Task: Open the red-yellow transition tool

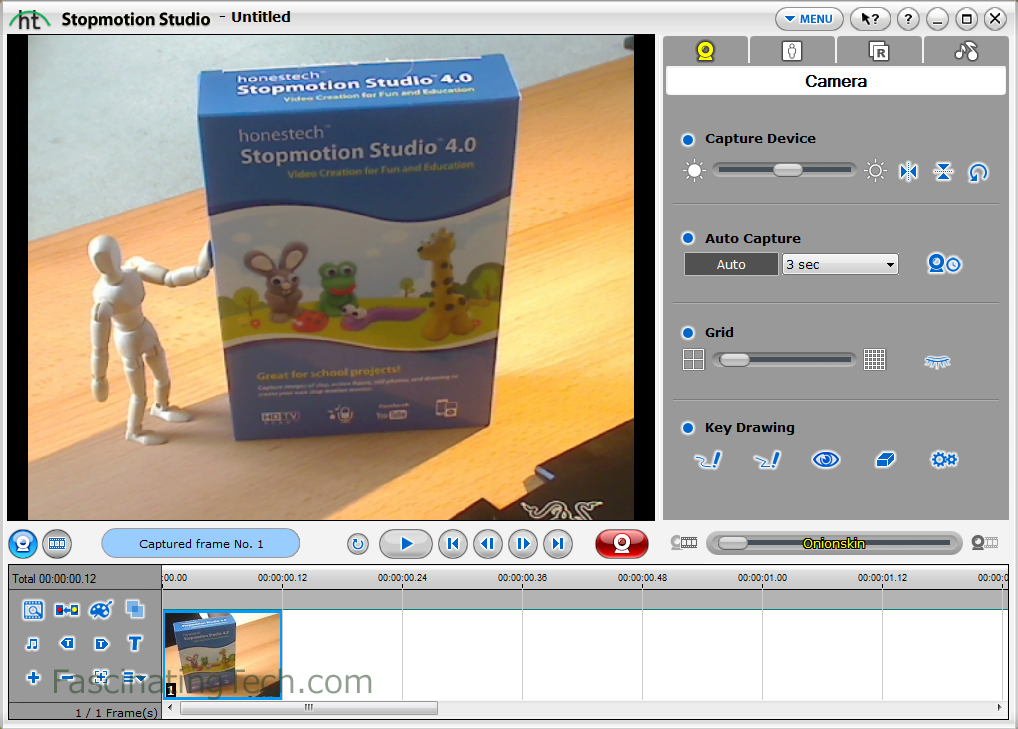Action: (67, 610)
